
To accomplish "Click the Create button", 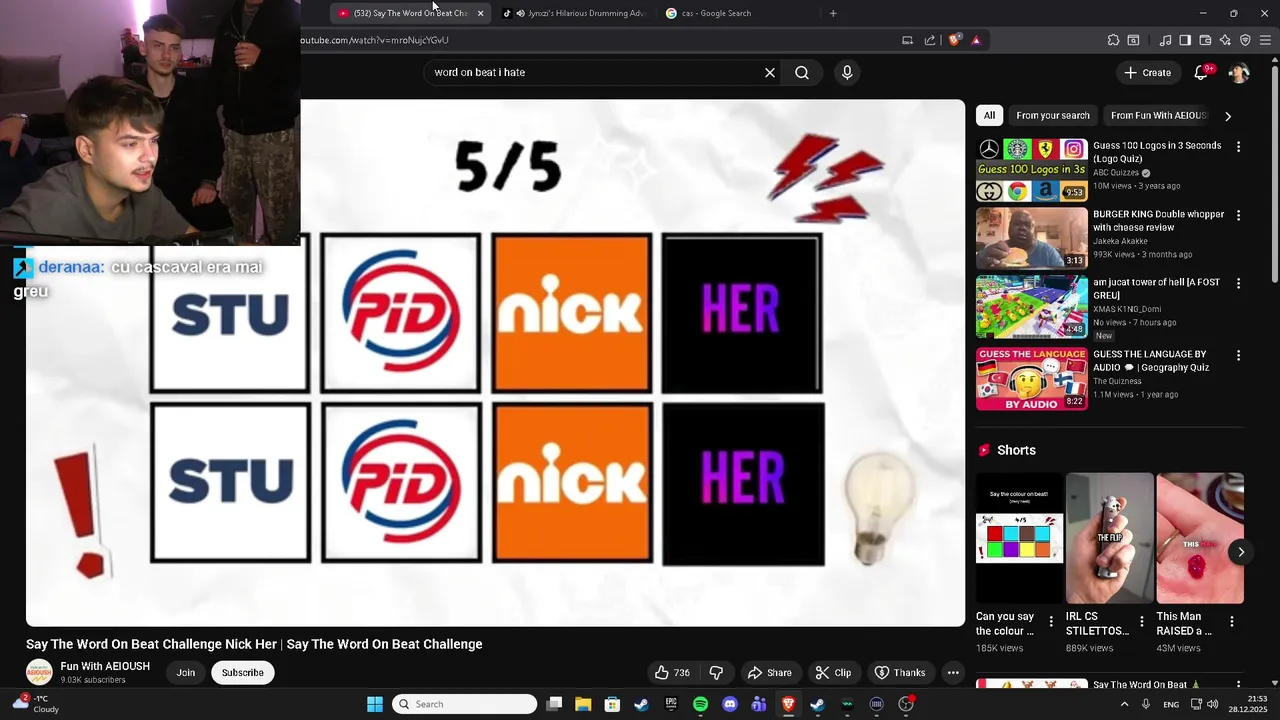I will [1147, 72].
